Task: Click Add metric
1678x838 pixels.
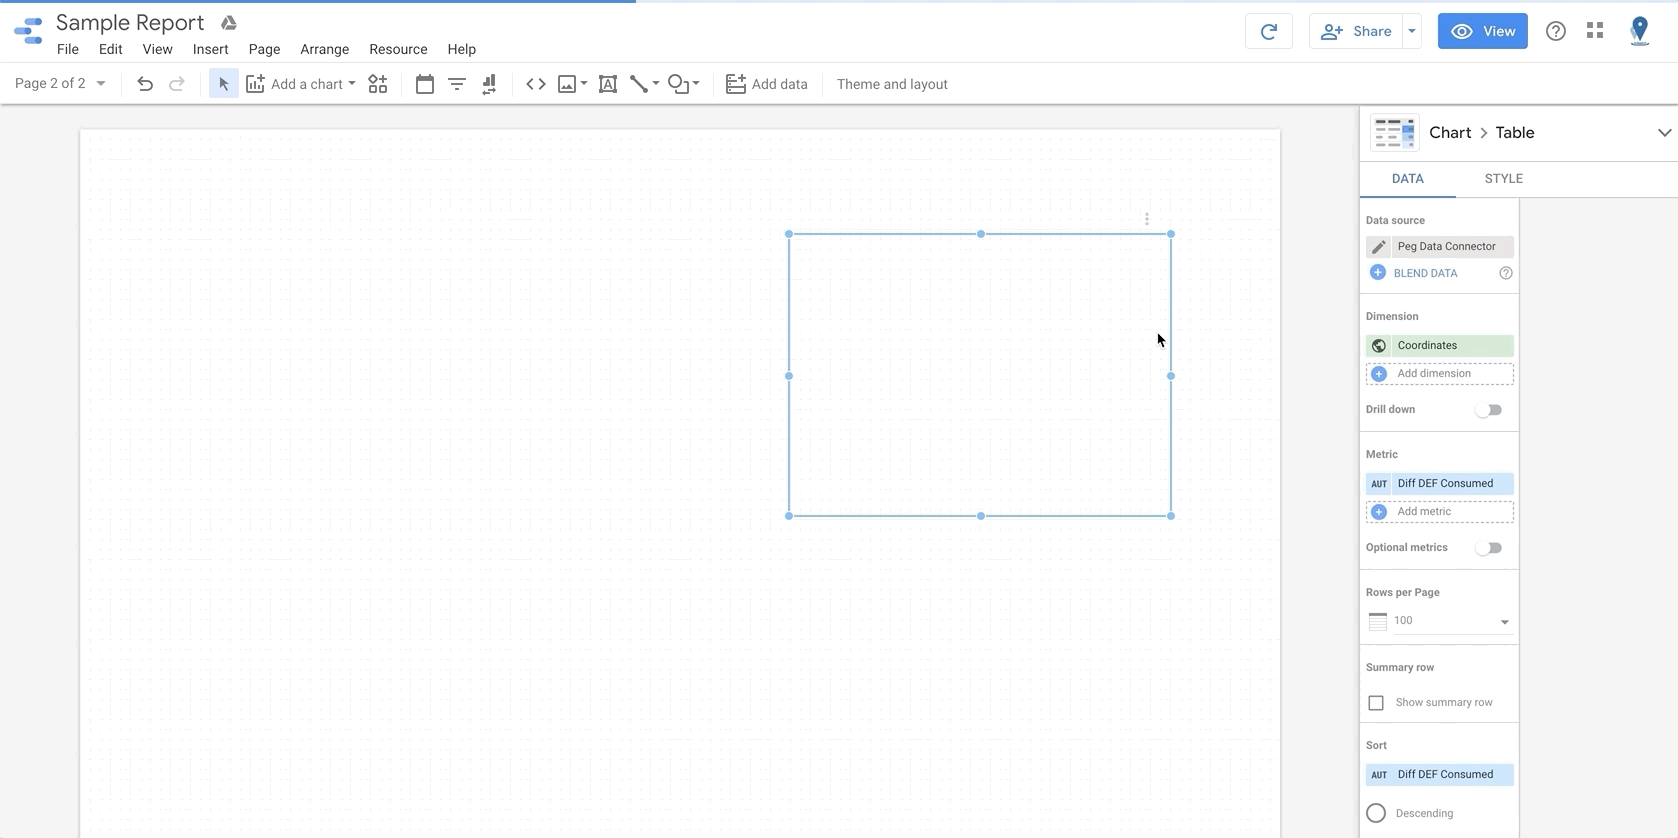Action: click(1440, 512)
